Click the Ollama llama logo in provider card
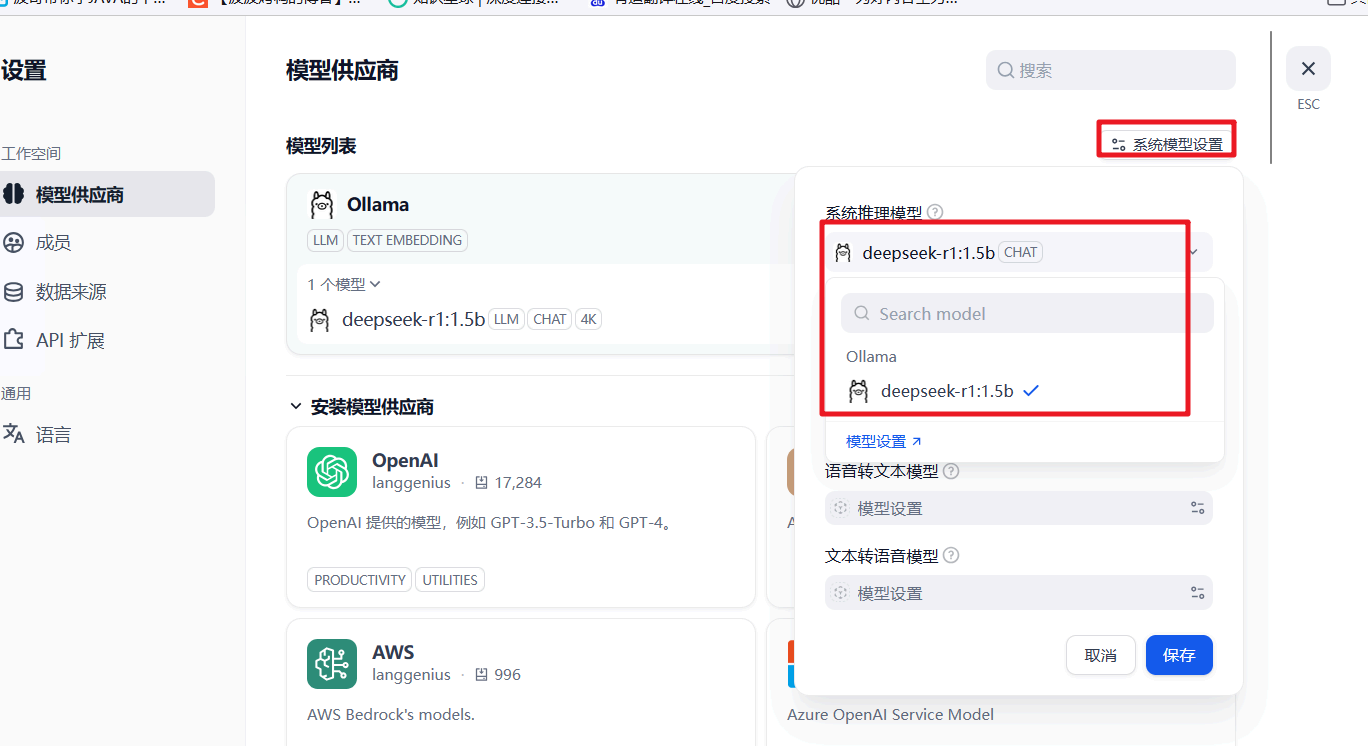 coord(321,204)
